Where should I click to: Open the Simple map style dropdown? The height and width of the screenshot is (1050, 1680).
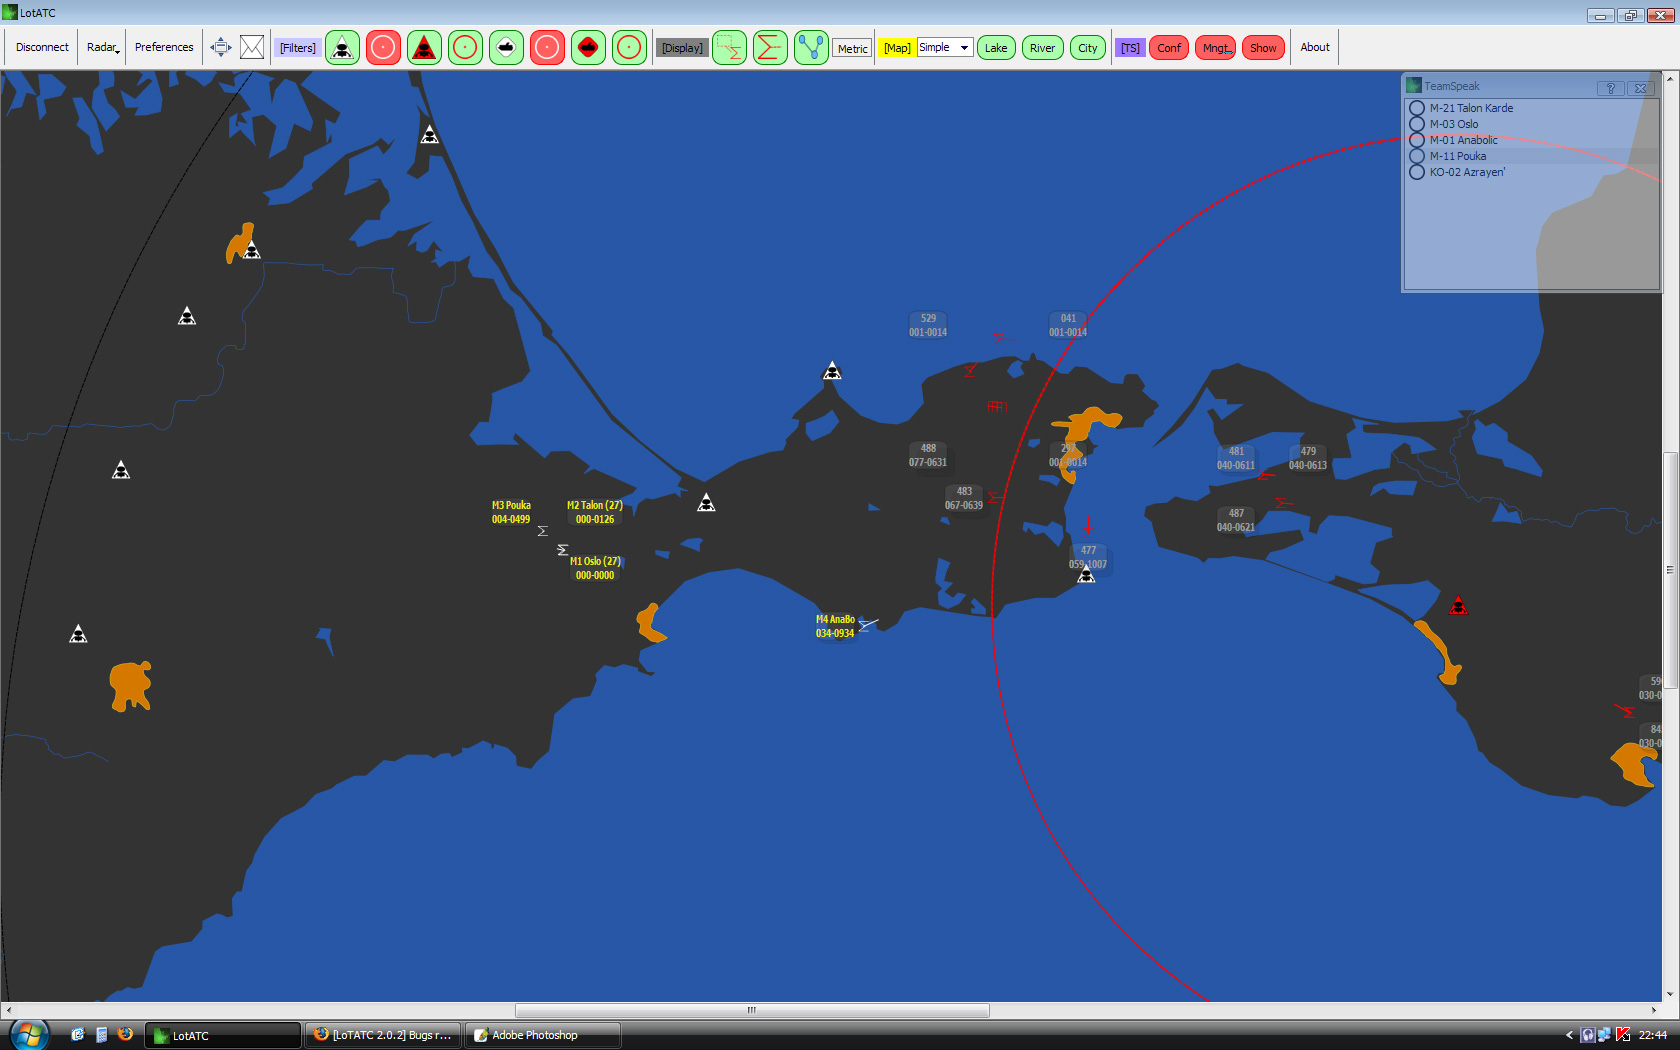[x=945, y=47]
